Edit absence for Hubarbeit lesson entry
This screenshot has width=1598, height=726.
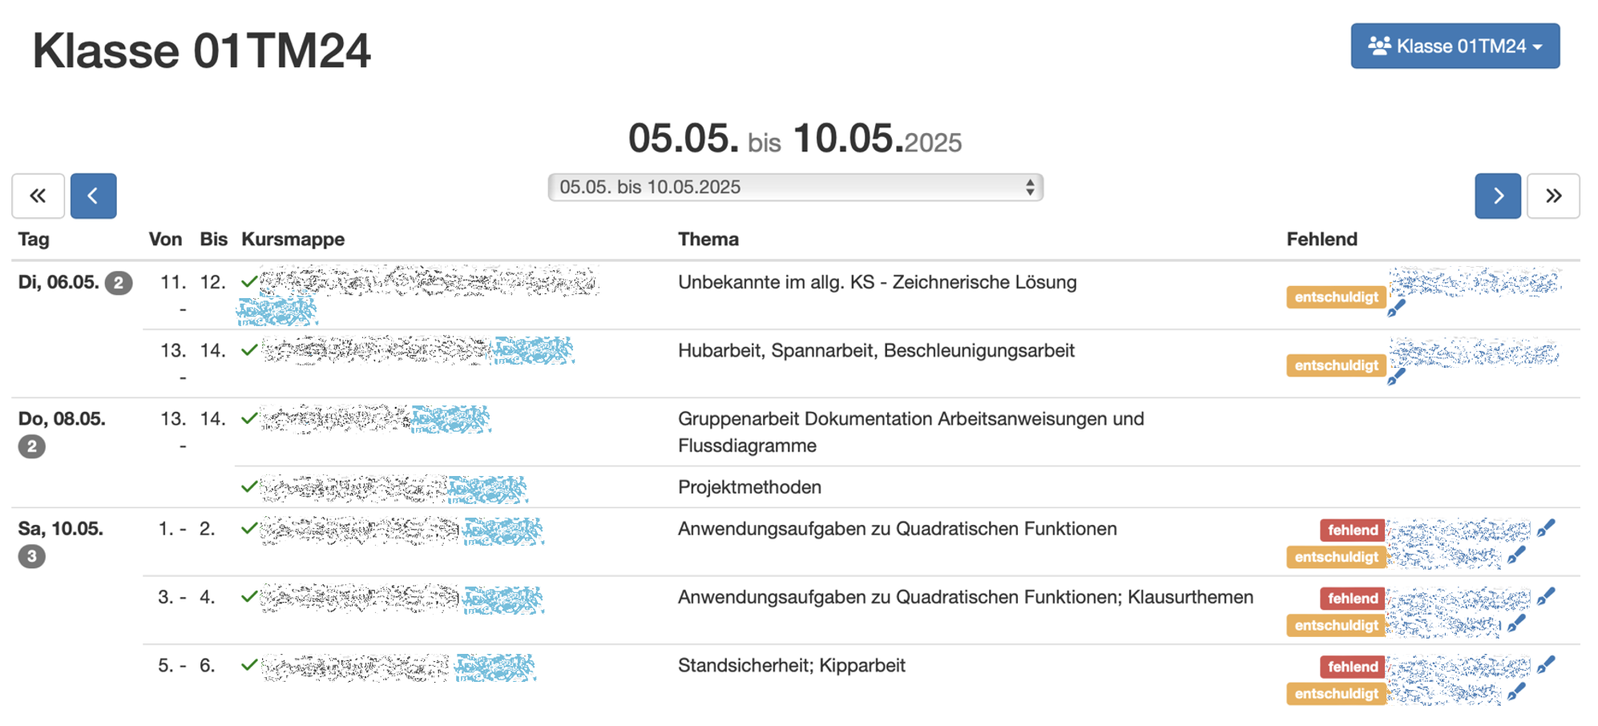pyautogui.click(x=1396, y=377)
